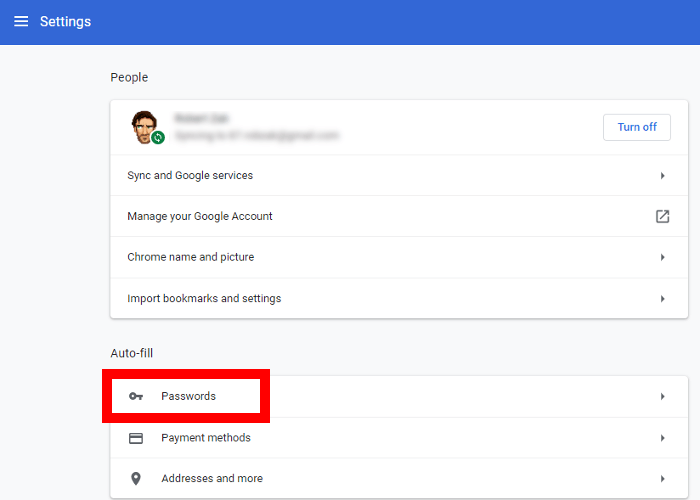The width and height of the screenshot is (700, 500).
Task: Expand Chrome name and picture arrow
Action: tap(662, 258)
